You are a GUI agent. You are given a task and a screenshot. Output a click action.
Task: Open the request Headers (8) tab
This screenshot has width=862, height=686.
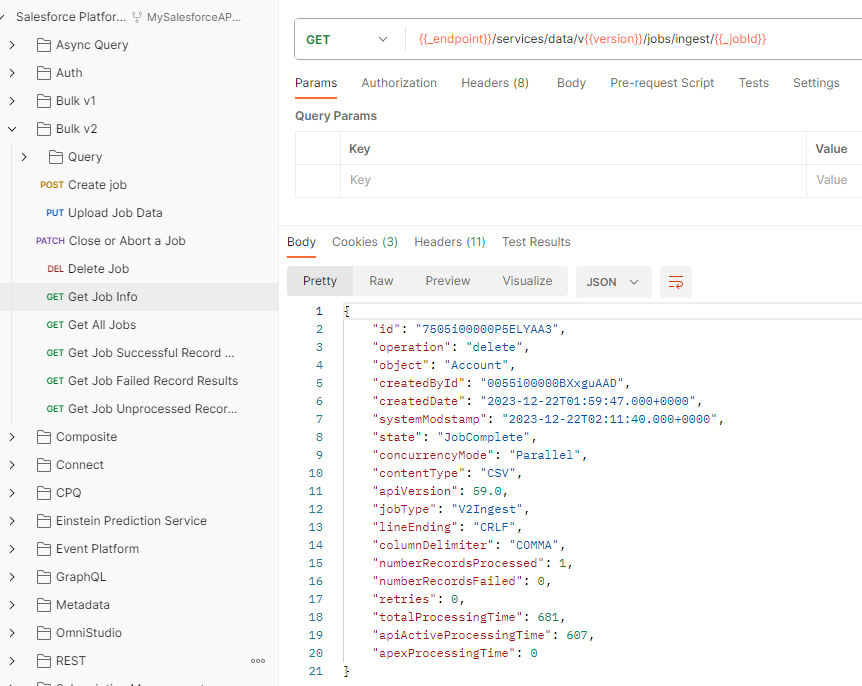tap(495, 83)
